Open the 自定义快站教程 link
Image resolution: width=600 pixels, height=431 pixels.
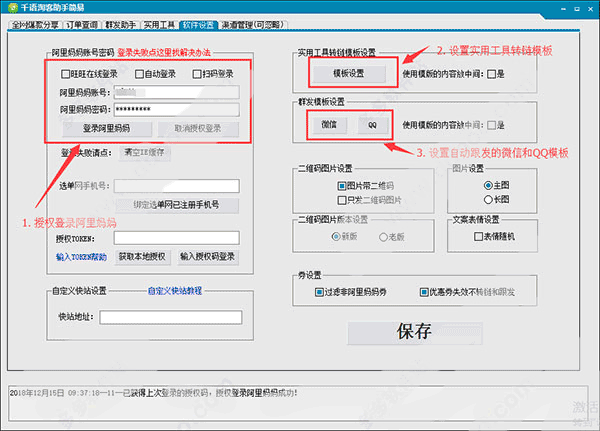tap(175, 291)
